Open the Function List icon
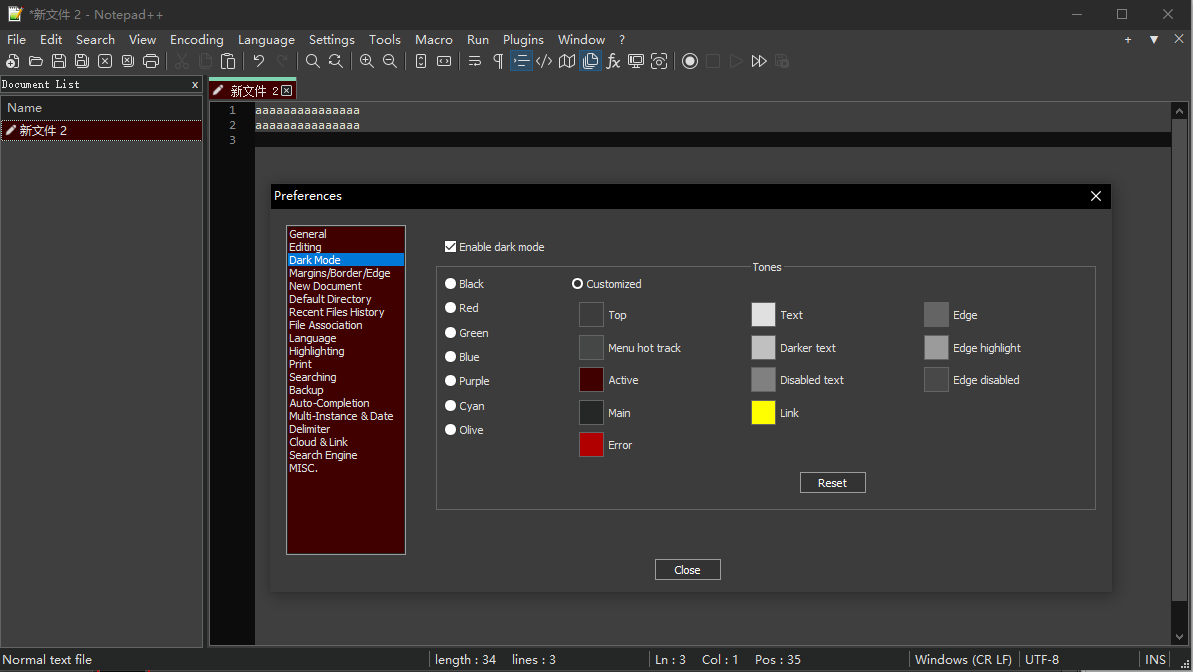 [x=613, y=62]
